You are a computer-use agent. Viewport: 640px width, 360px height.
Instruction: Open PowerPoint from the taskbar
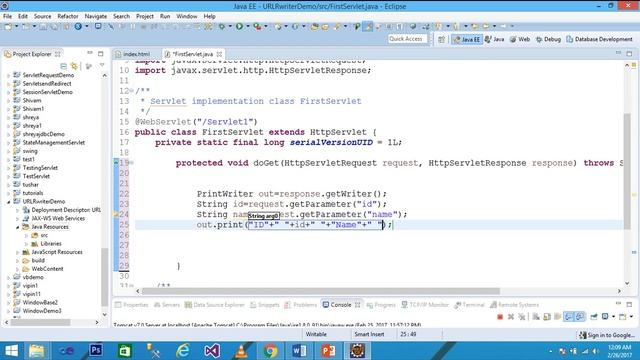pos(328,351)
